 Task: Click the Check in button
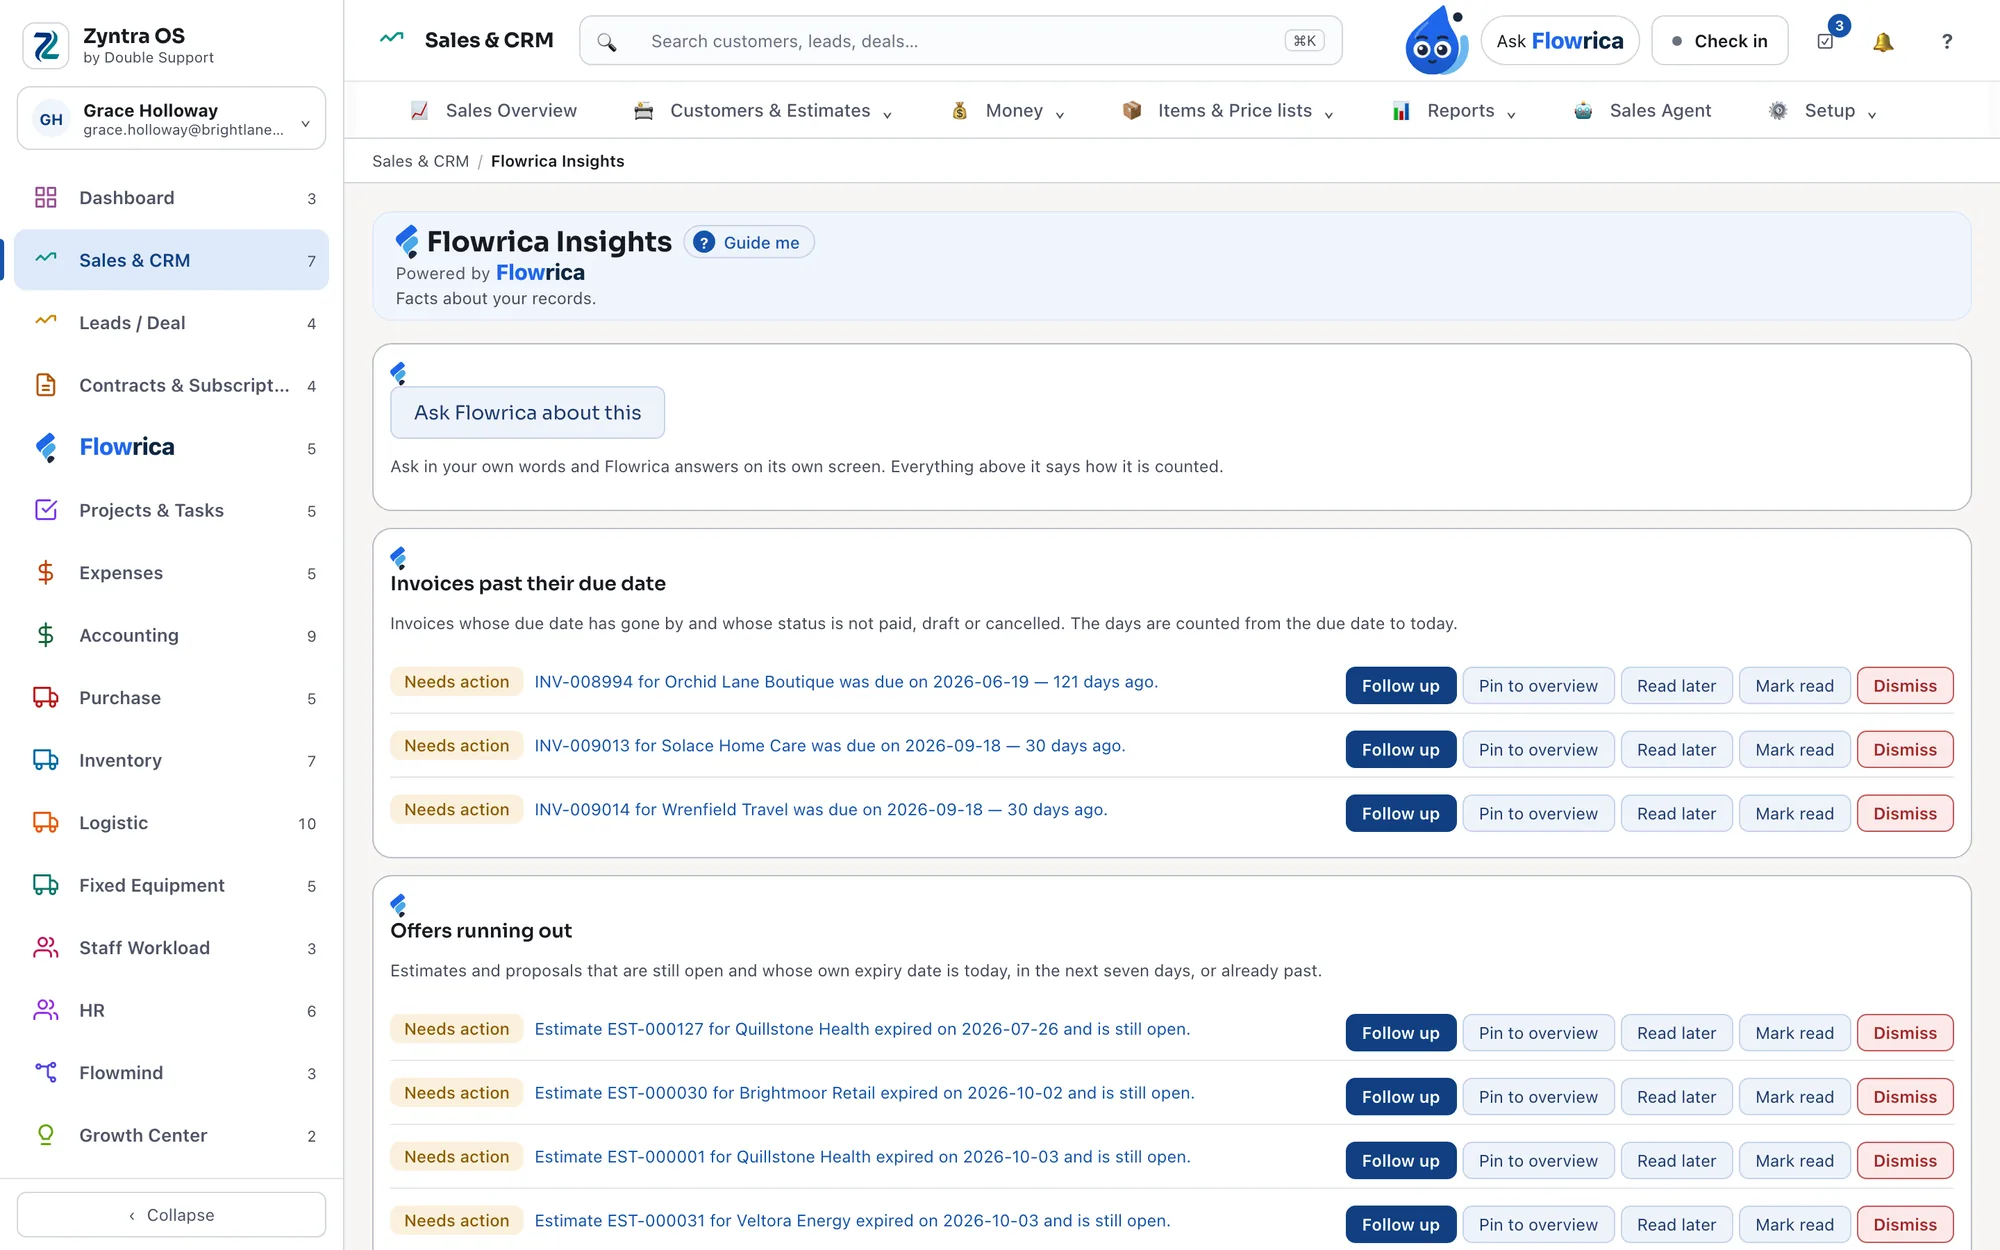(x=1720, y=41)
